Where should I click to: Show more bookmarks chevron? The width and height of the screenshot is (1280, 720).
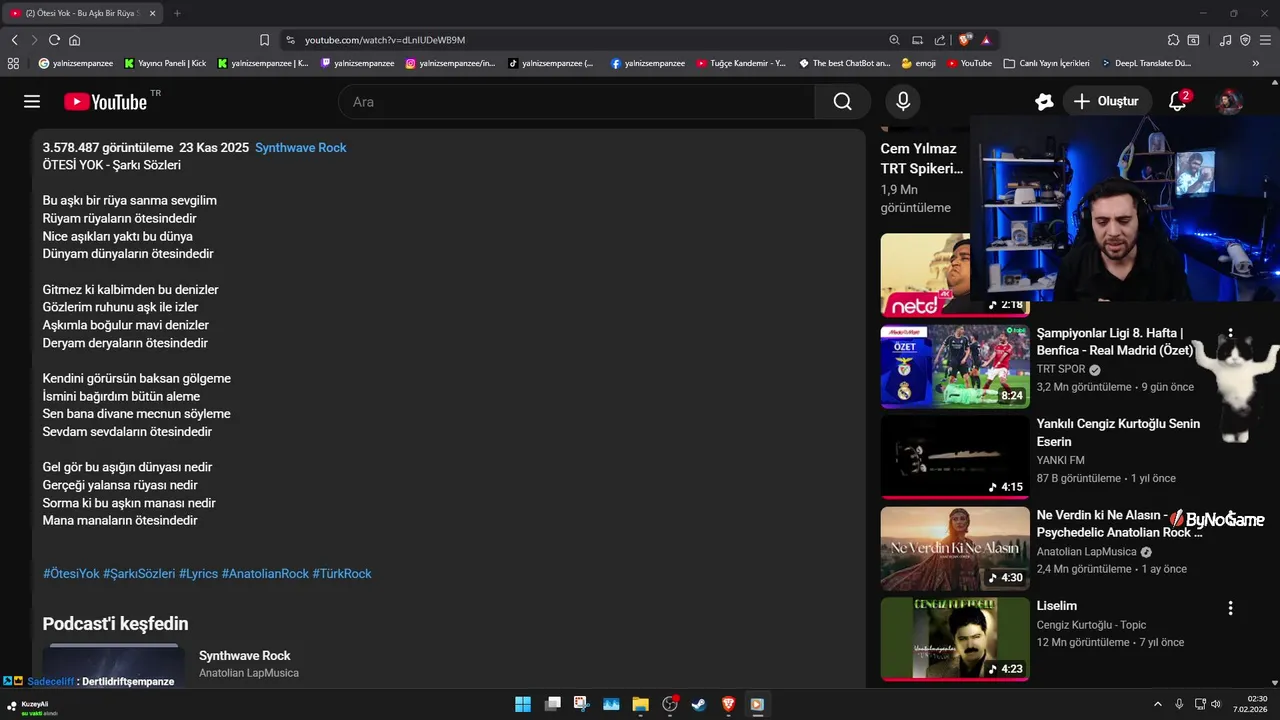click(x=1255, y=63)
